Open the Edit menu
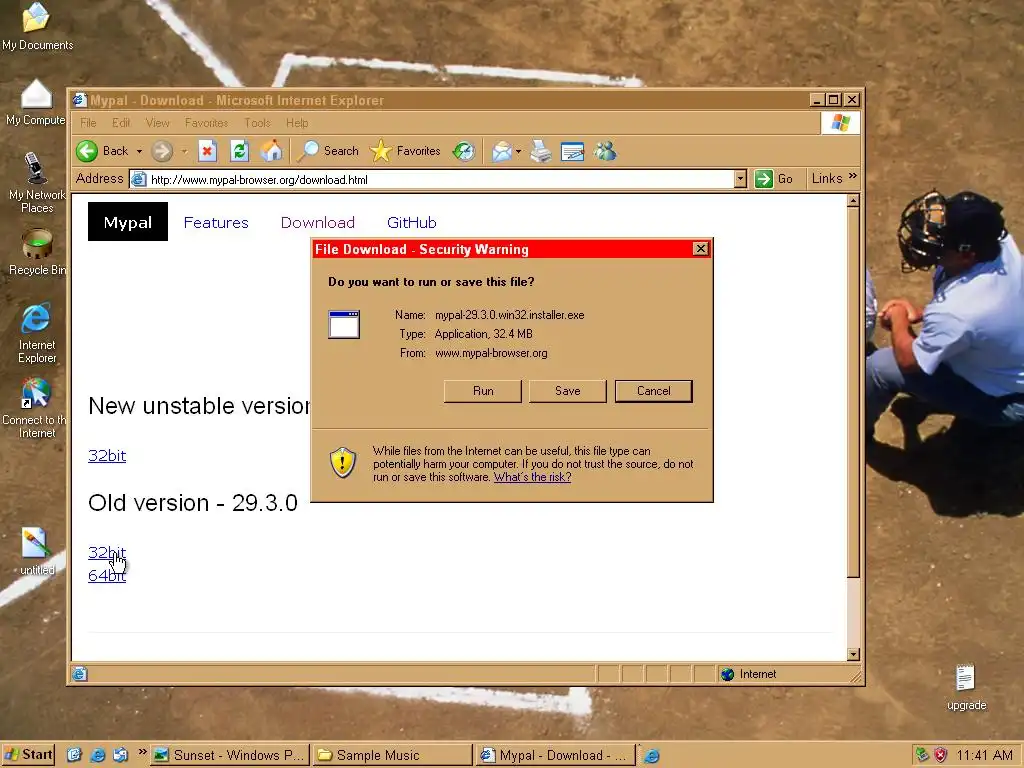This screenshot has width=1024, height=768. (x=121, y=123)
